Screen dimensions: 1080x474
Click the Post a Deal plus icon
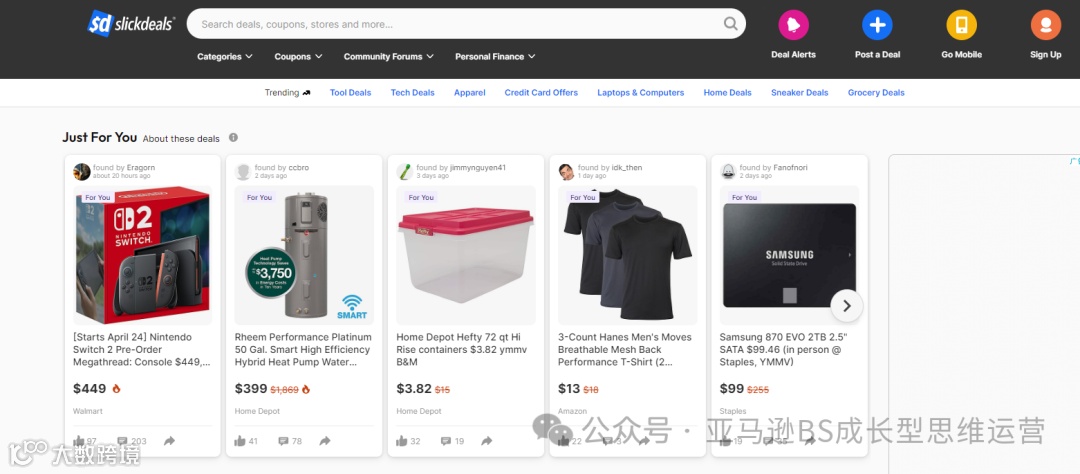[x=878, y=25]
